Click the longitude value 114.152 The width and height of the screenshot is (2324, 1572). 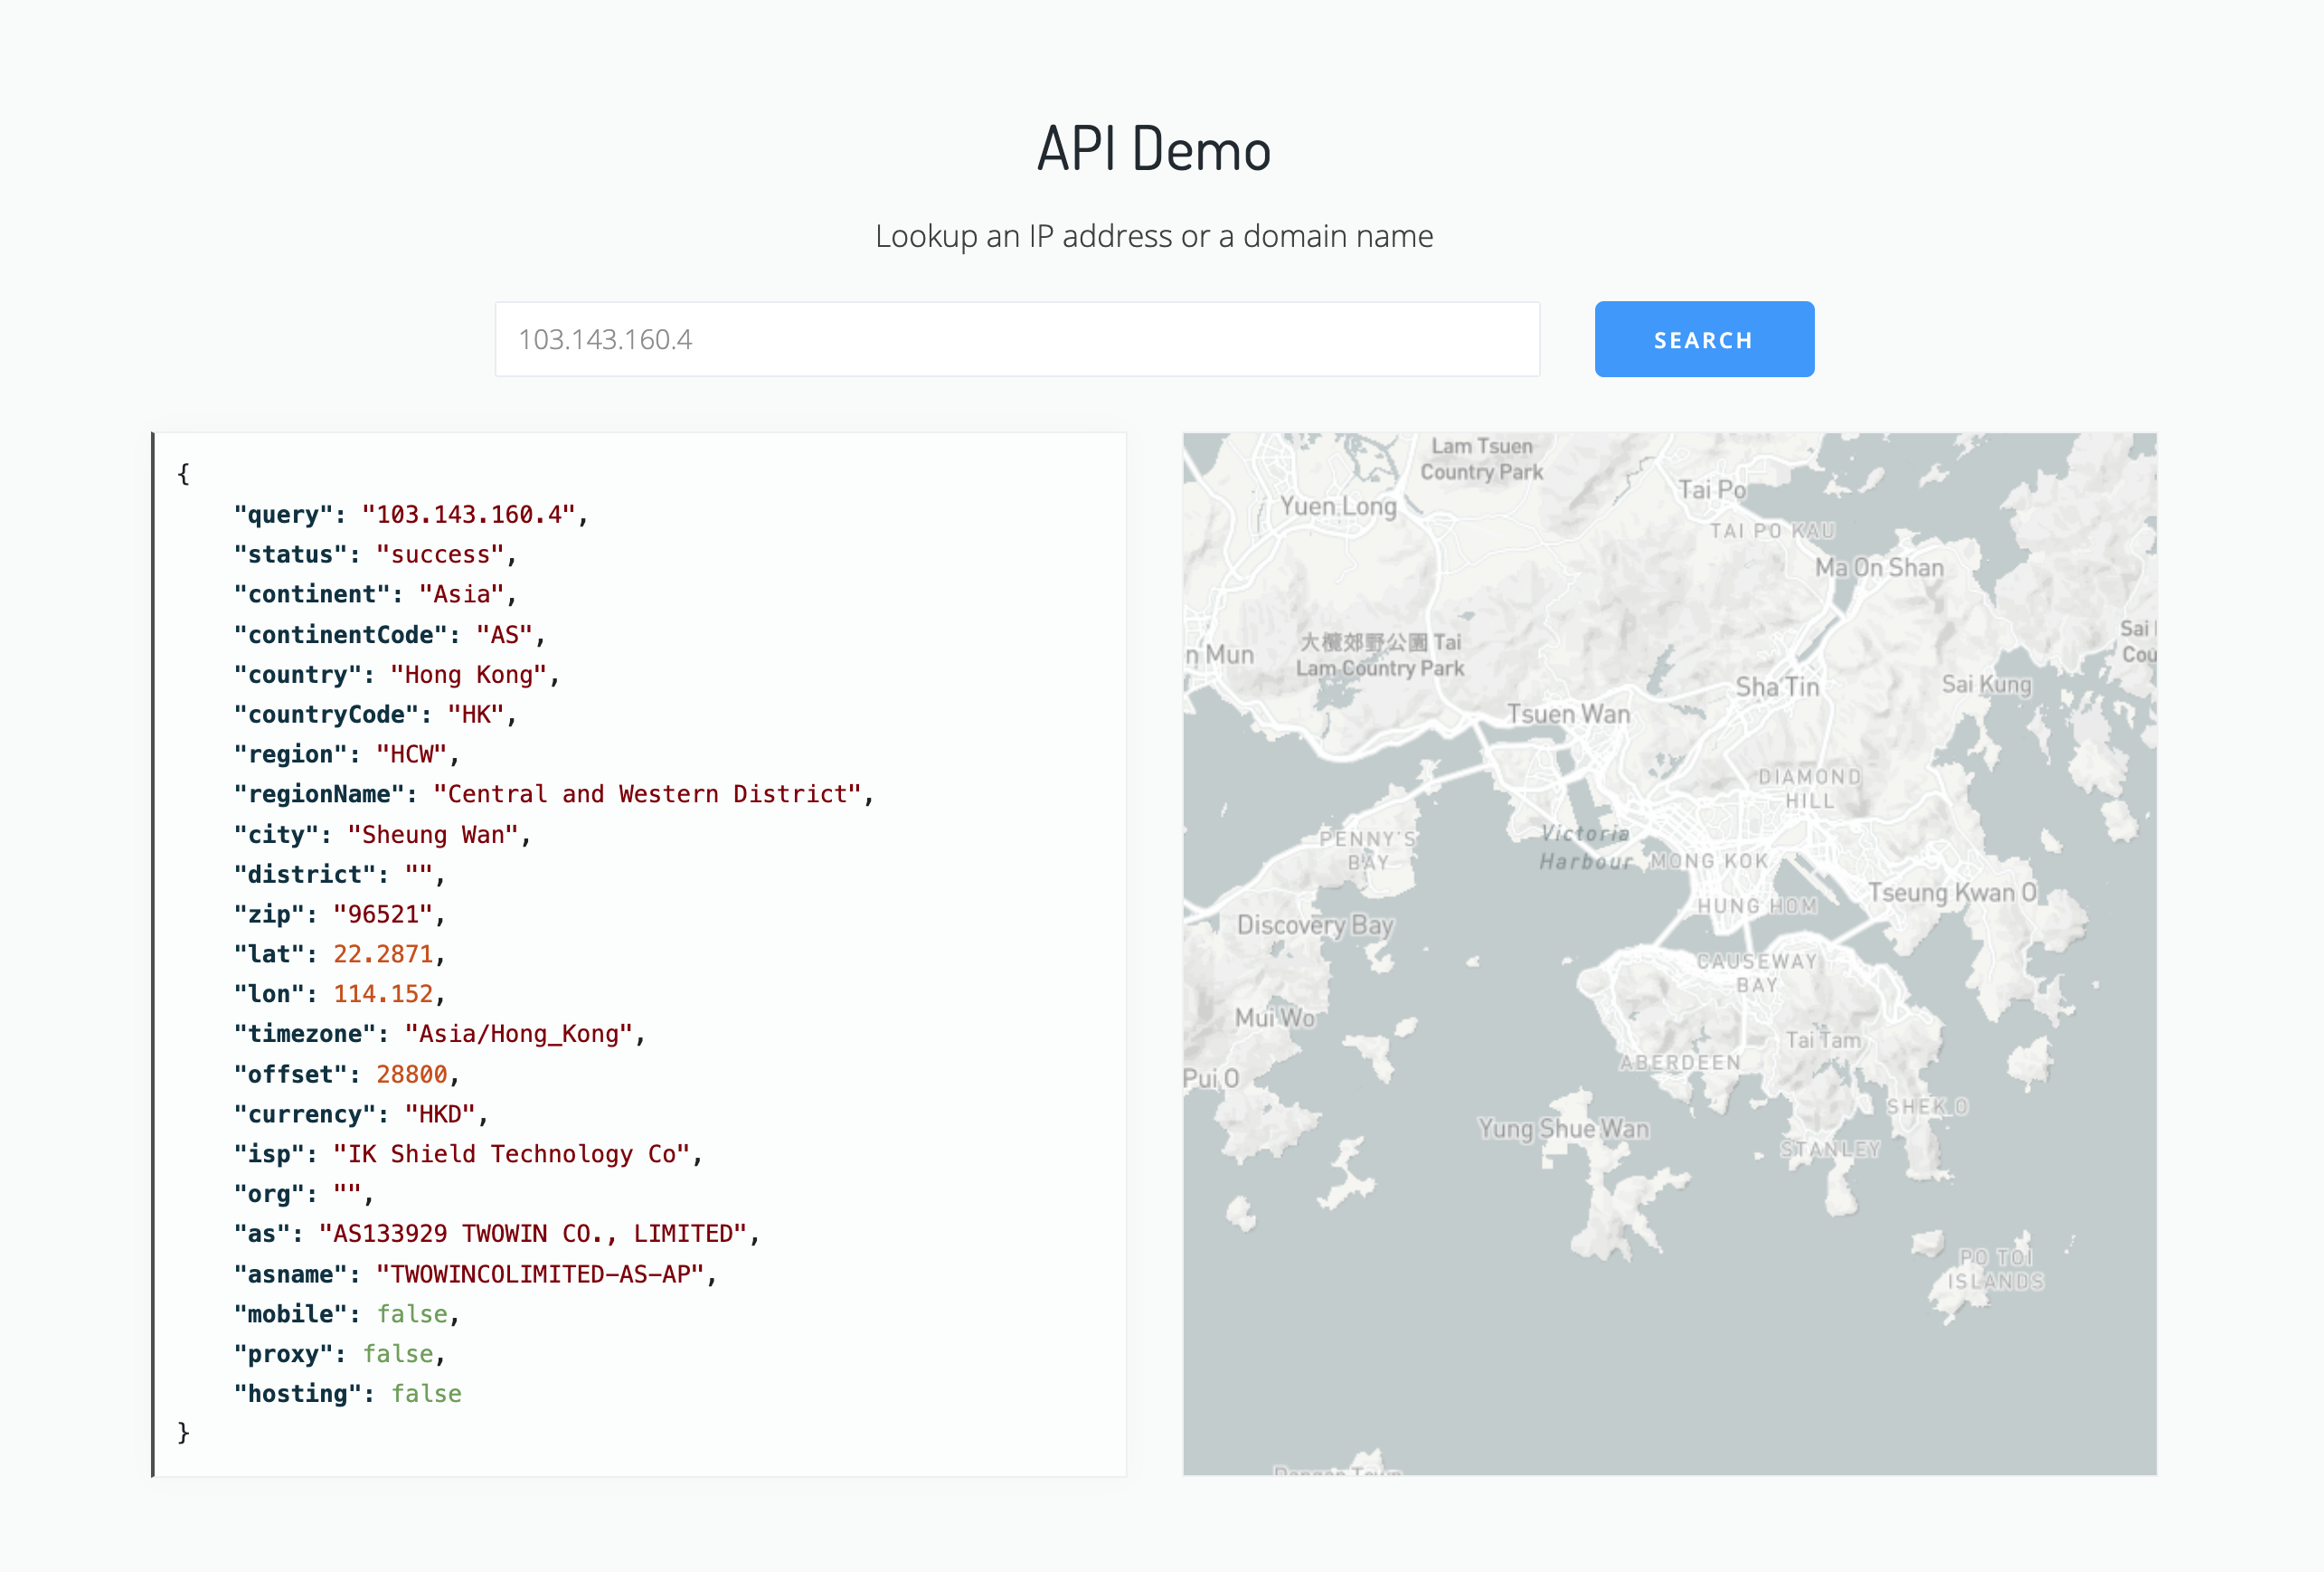coord(382,994)
